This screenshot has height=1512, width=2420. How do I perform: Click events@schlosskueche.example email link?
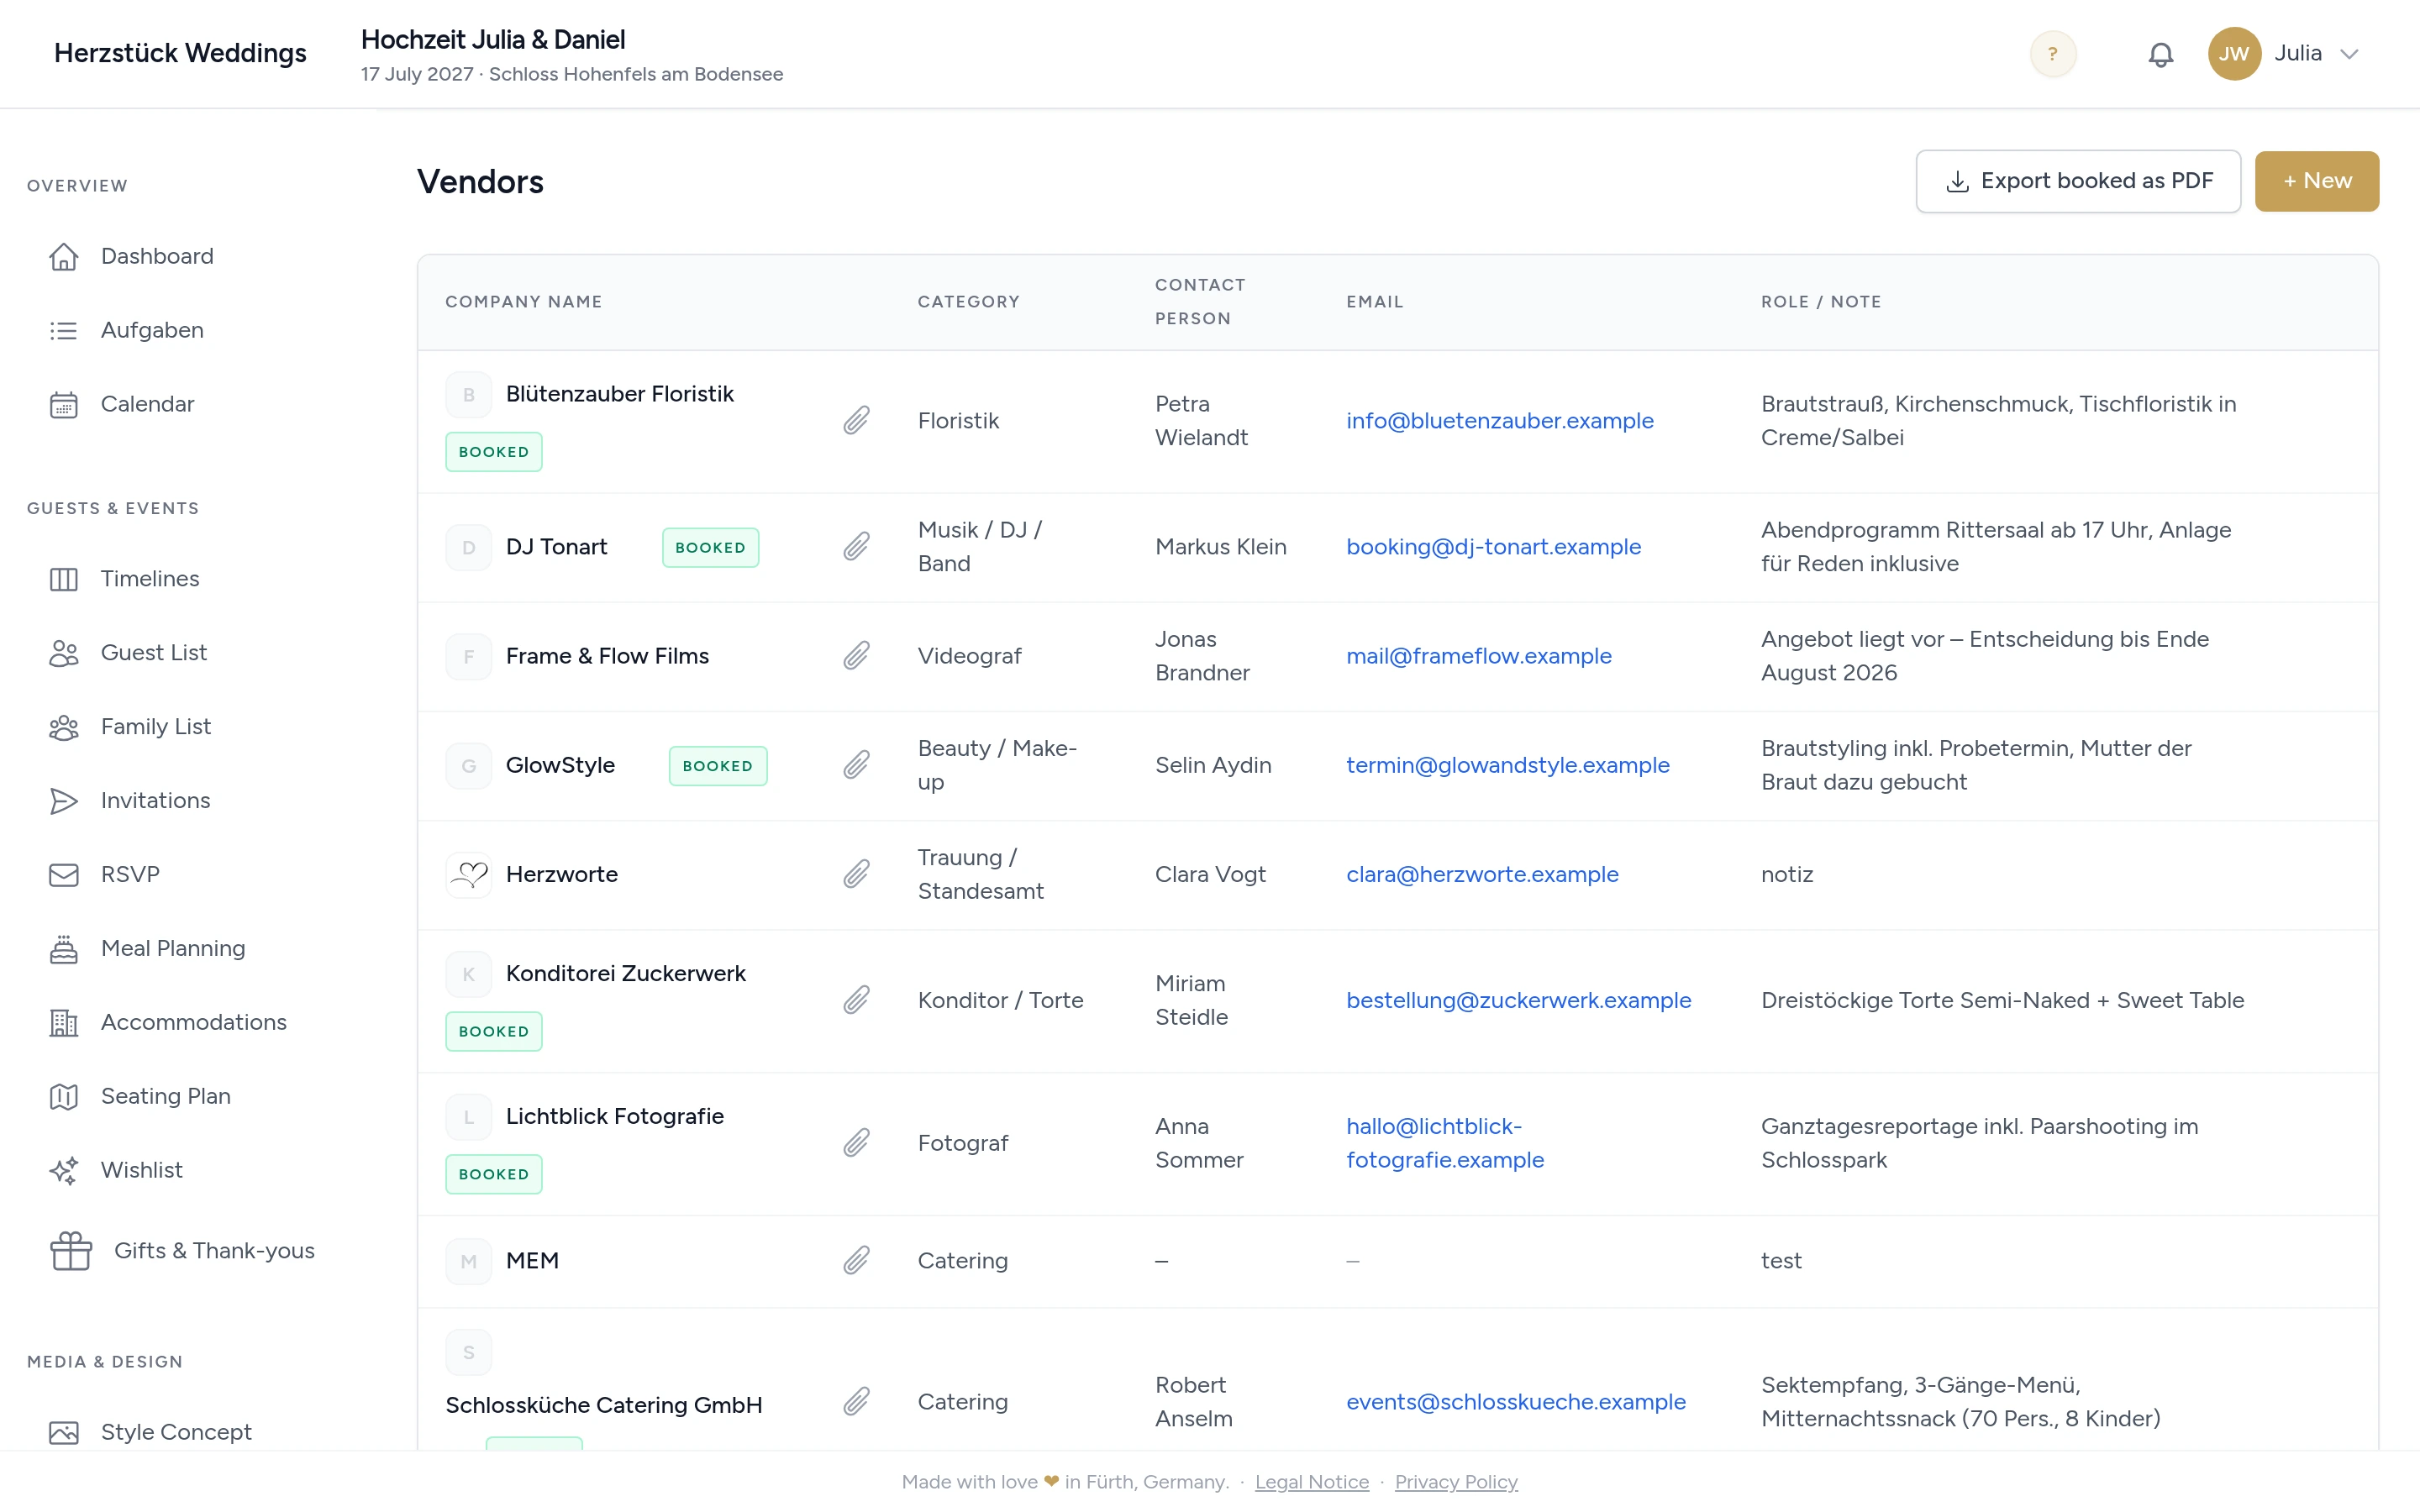[1515, 1402]
